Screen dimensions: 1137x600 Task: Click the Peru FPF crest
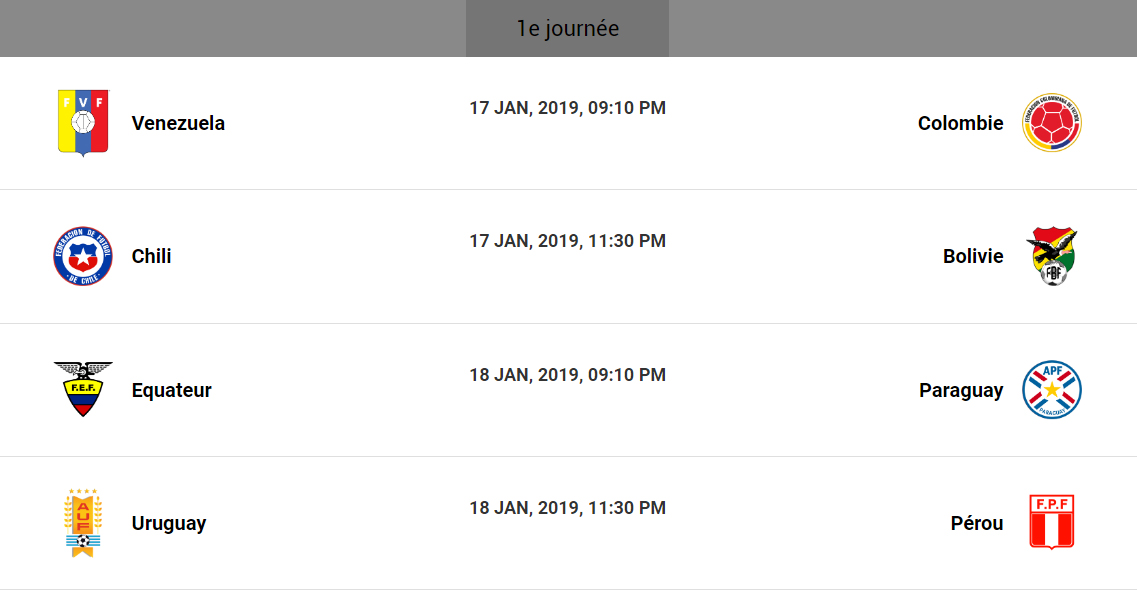tap(1052, 522)
